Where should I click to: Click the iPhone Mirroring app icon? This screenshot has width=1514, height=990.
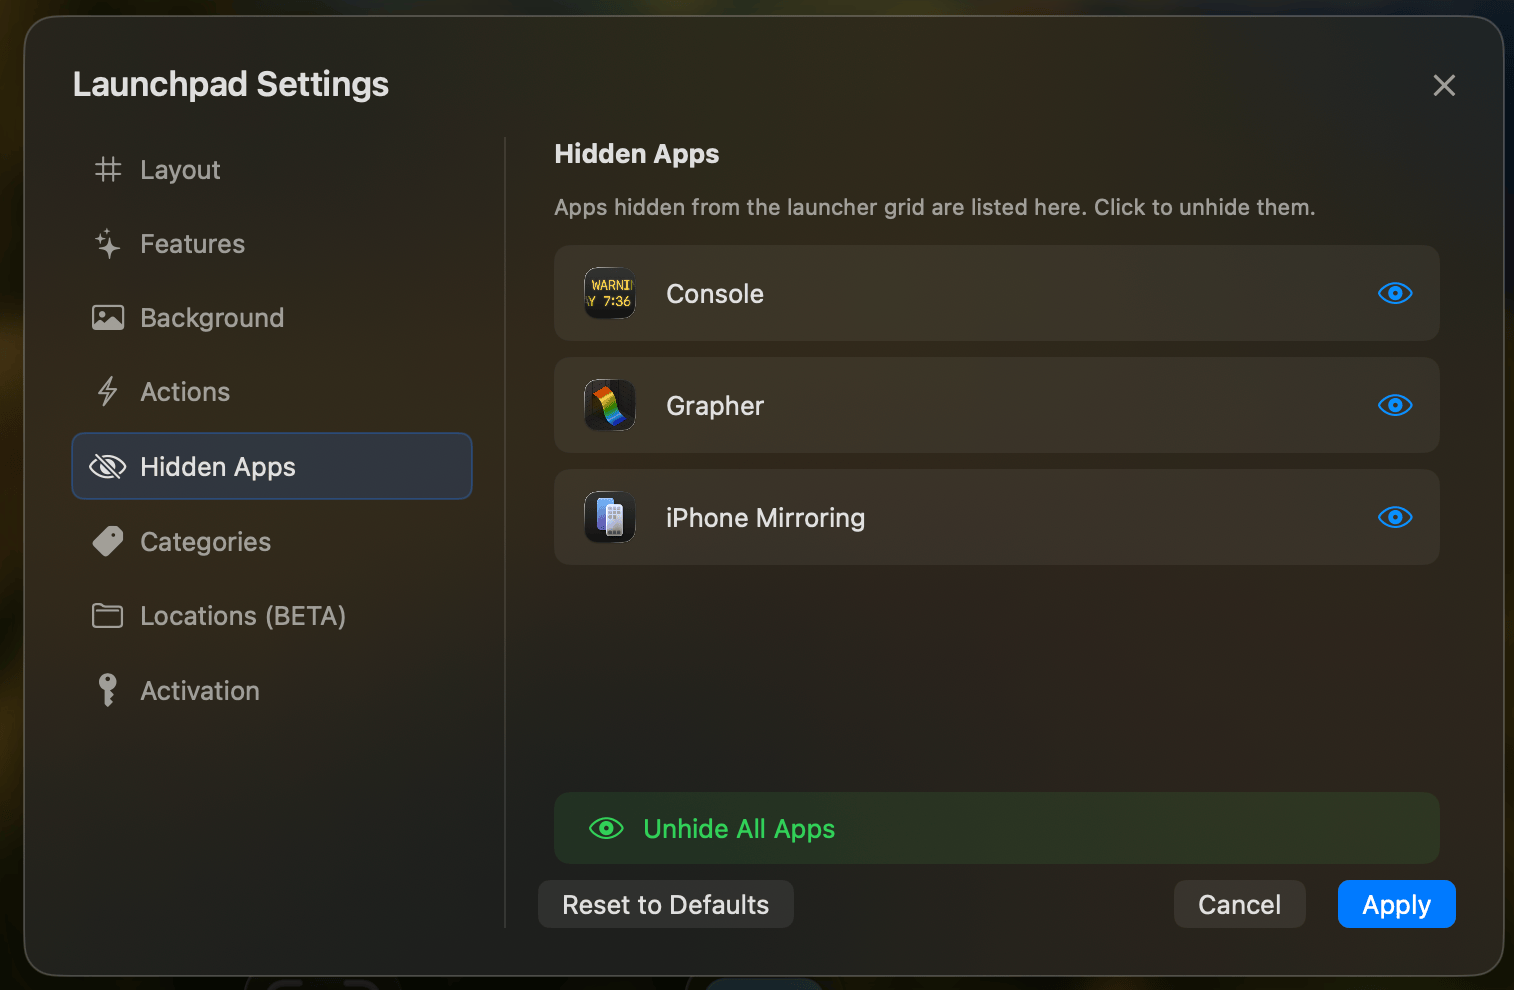609,517
